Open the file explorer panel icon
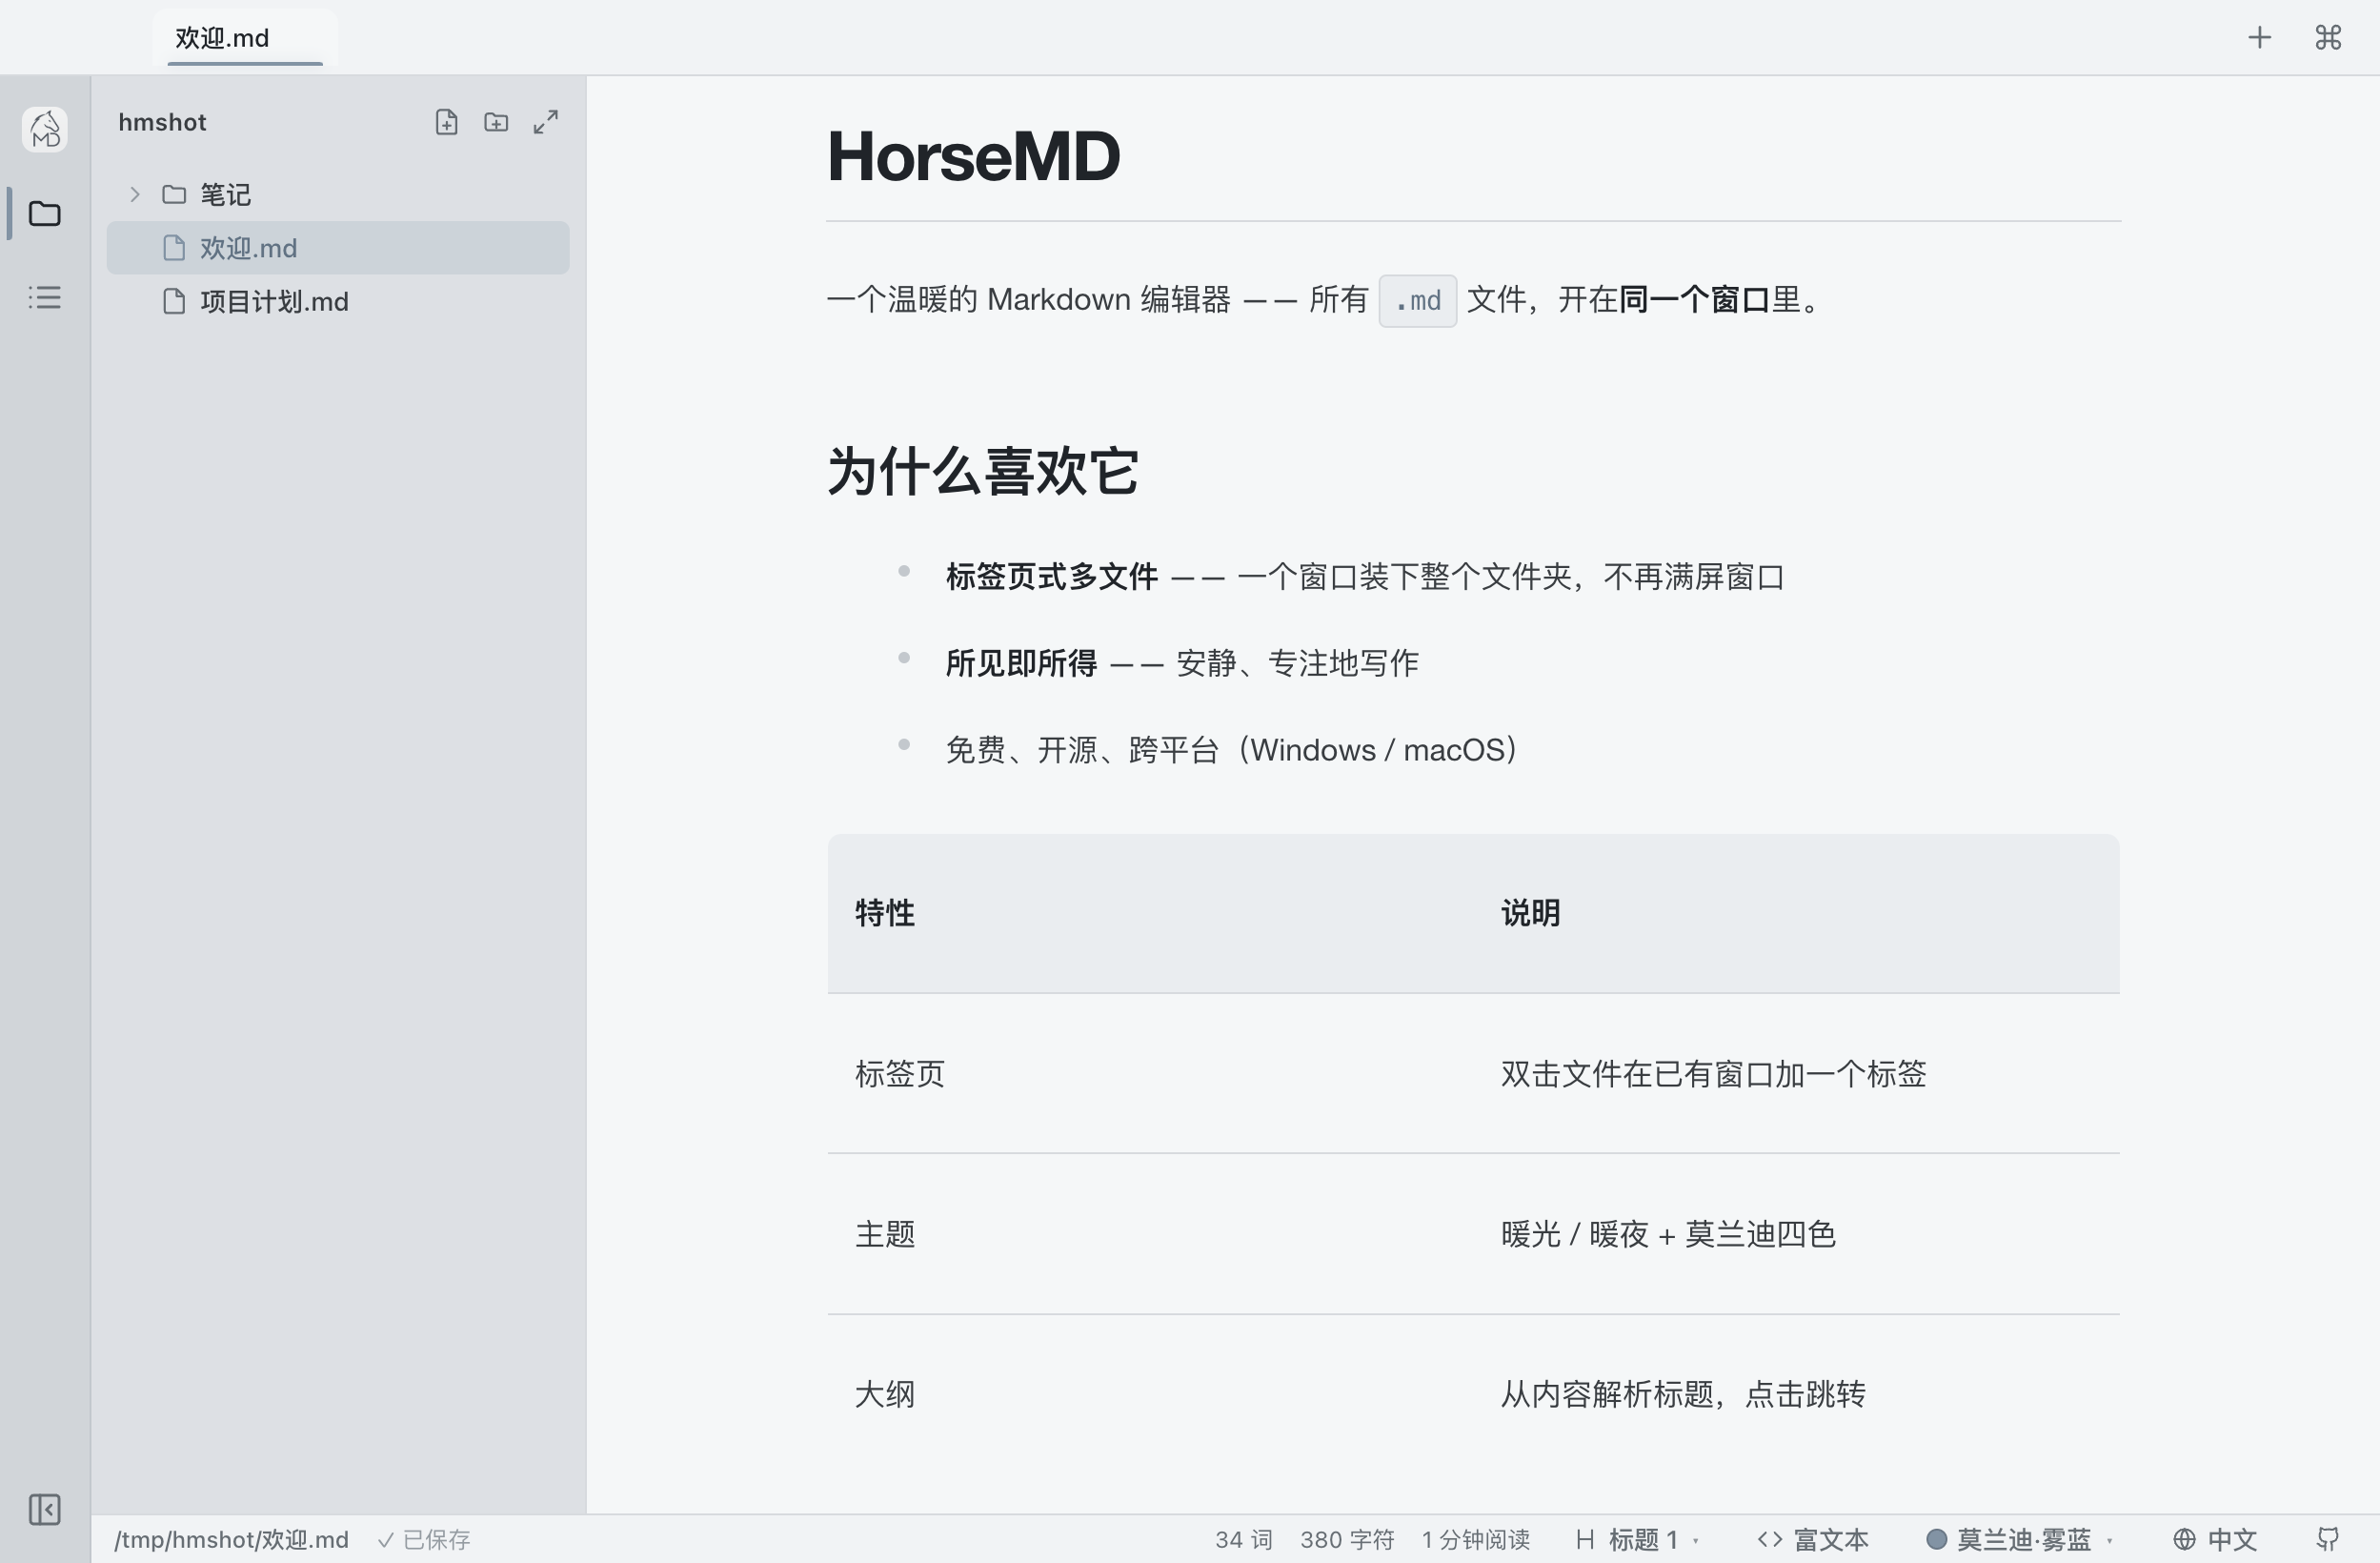 tap(45, 214)
